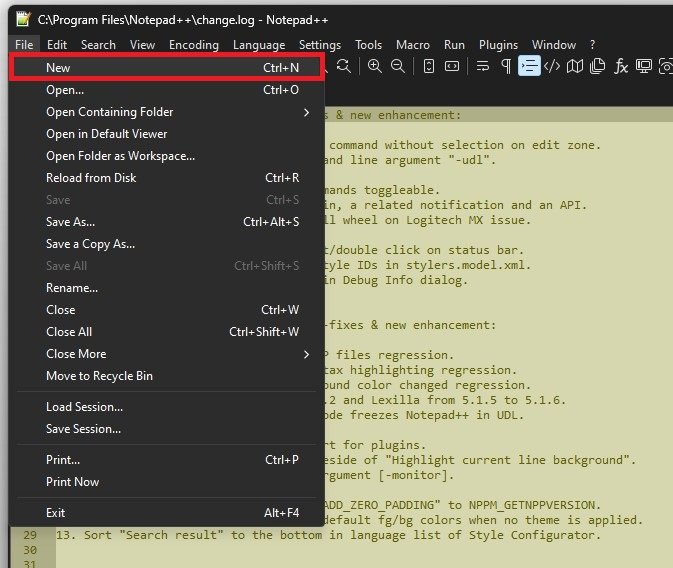
Task: Click the Synchronize Horizontal Scrolling icon
Action: pos(452,66)
